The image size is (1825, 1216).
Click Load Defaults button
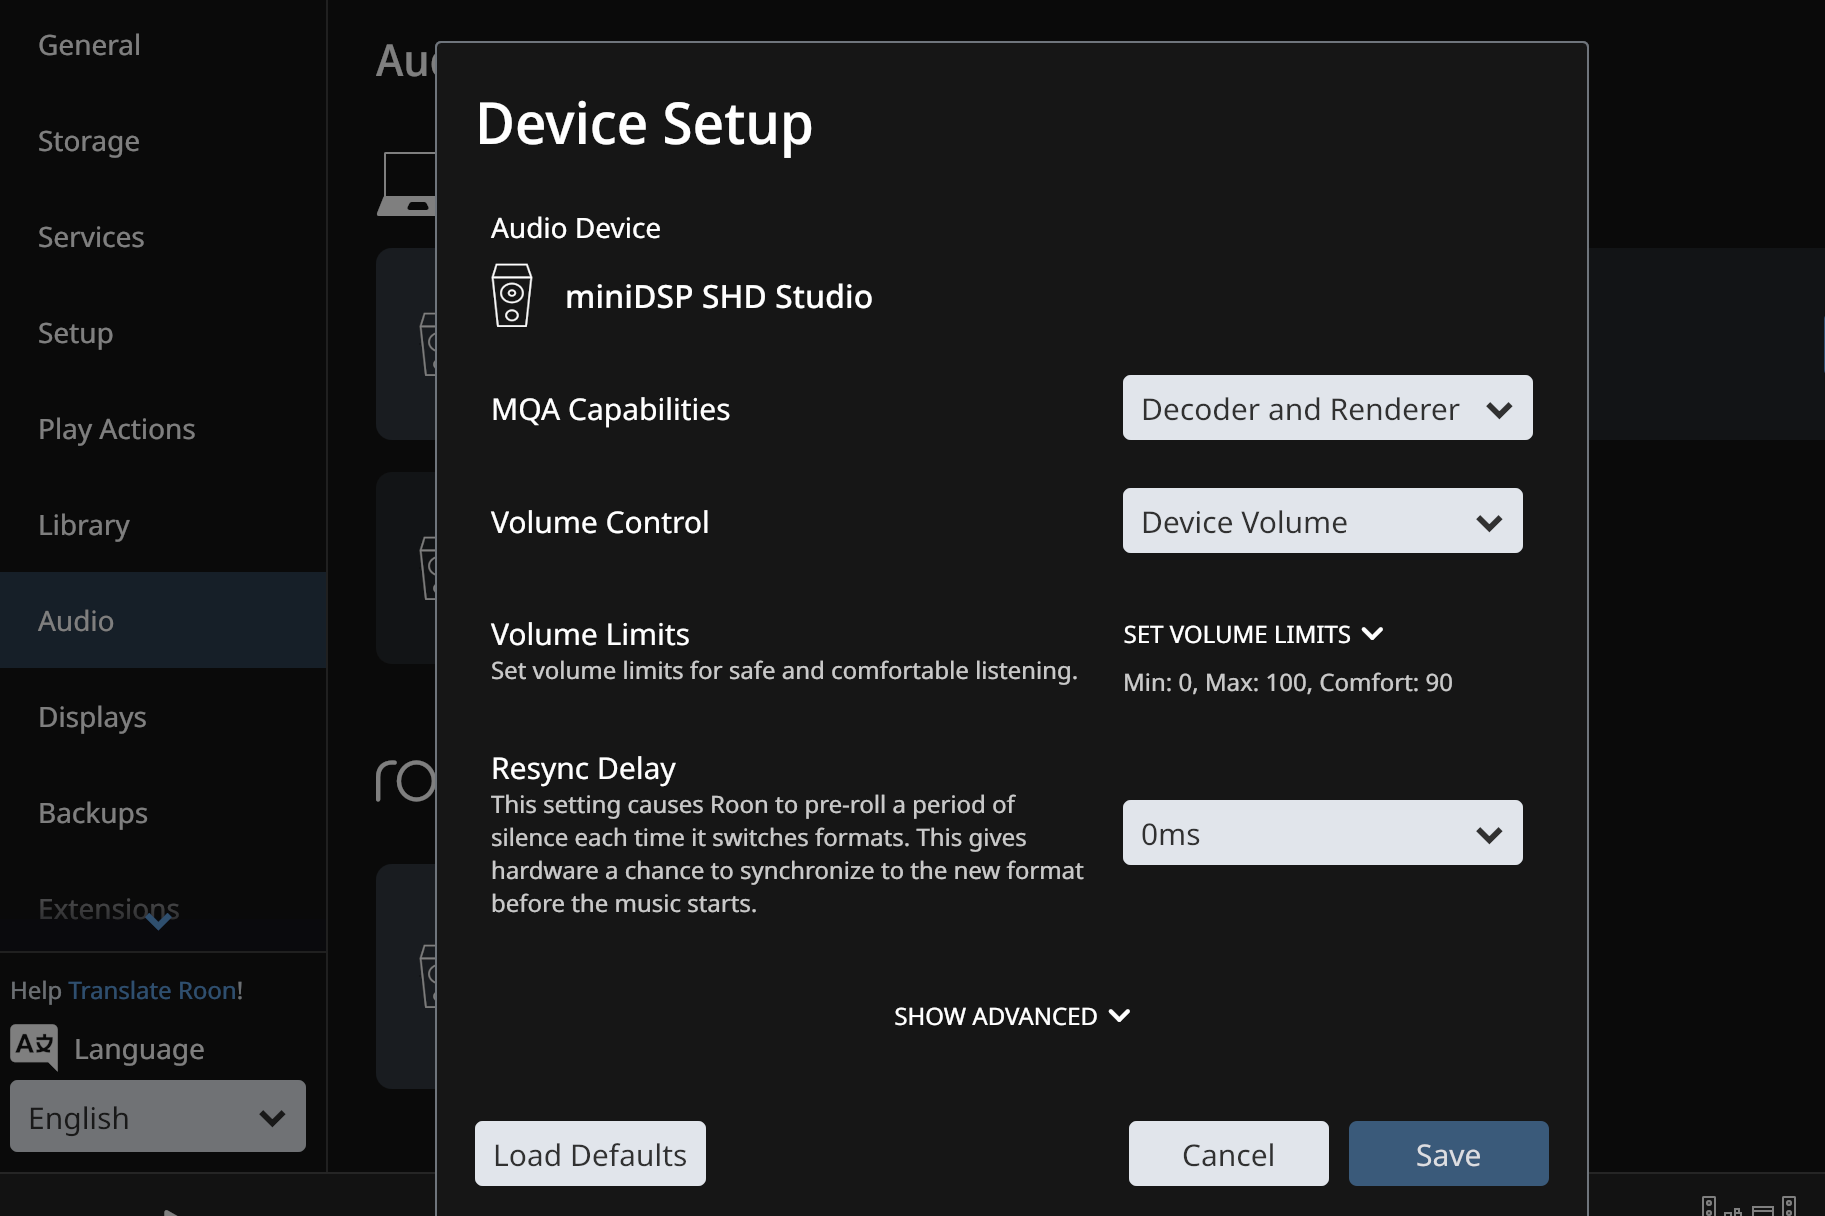point(590,1154)
